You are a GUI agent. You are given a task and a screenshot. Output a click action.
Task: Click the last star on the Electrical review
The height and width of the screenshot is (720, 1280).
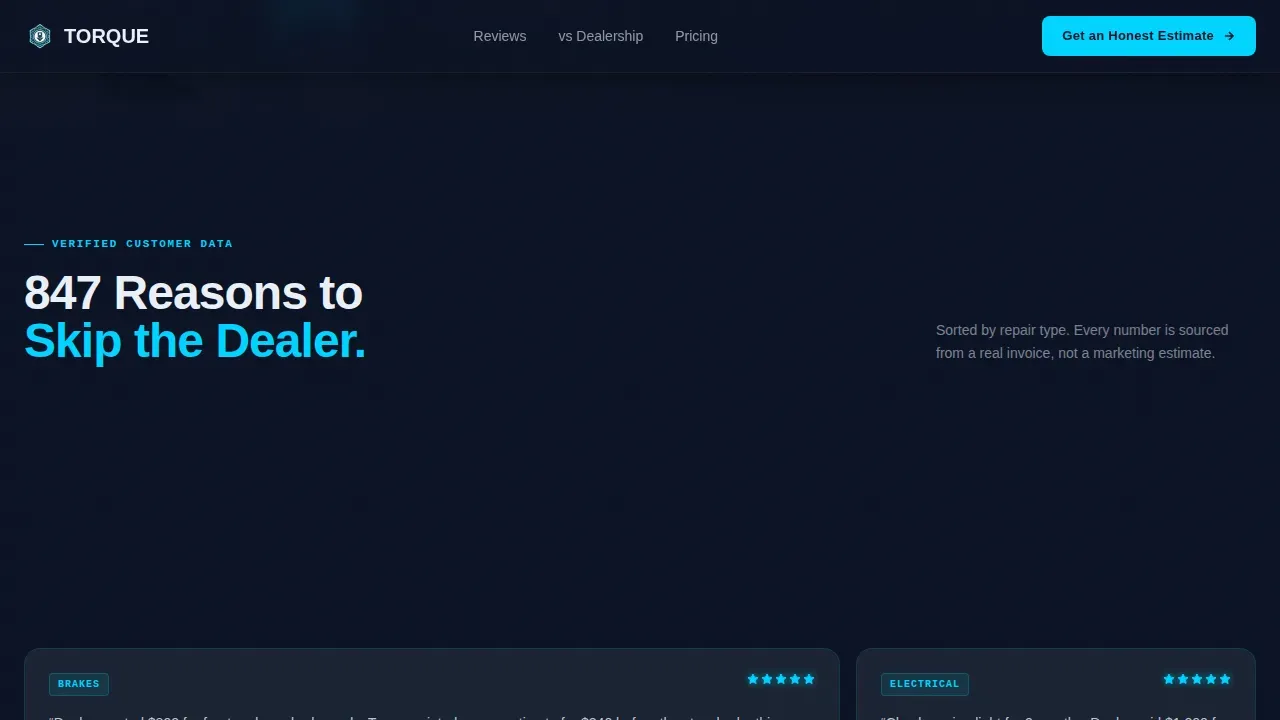pos(1225,679)
